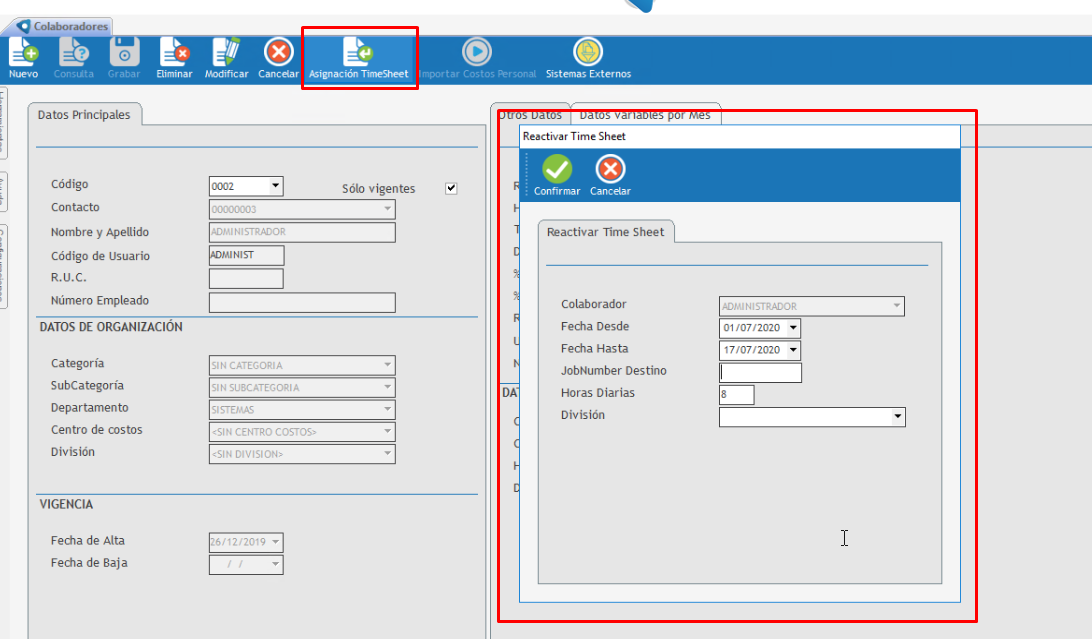Screen dimensions: 1092x639
Task: Click the R.U.C. input field
Action: (247, 278)
